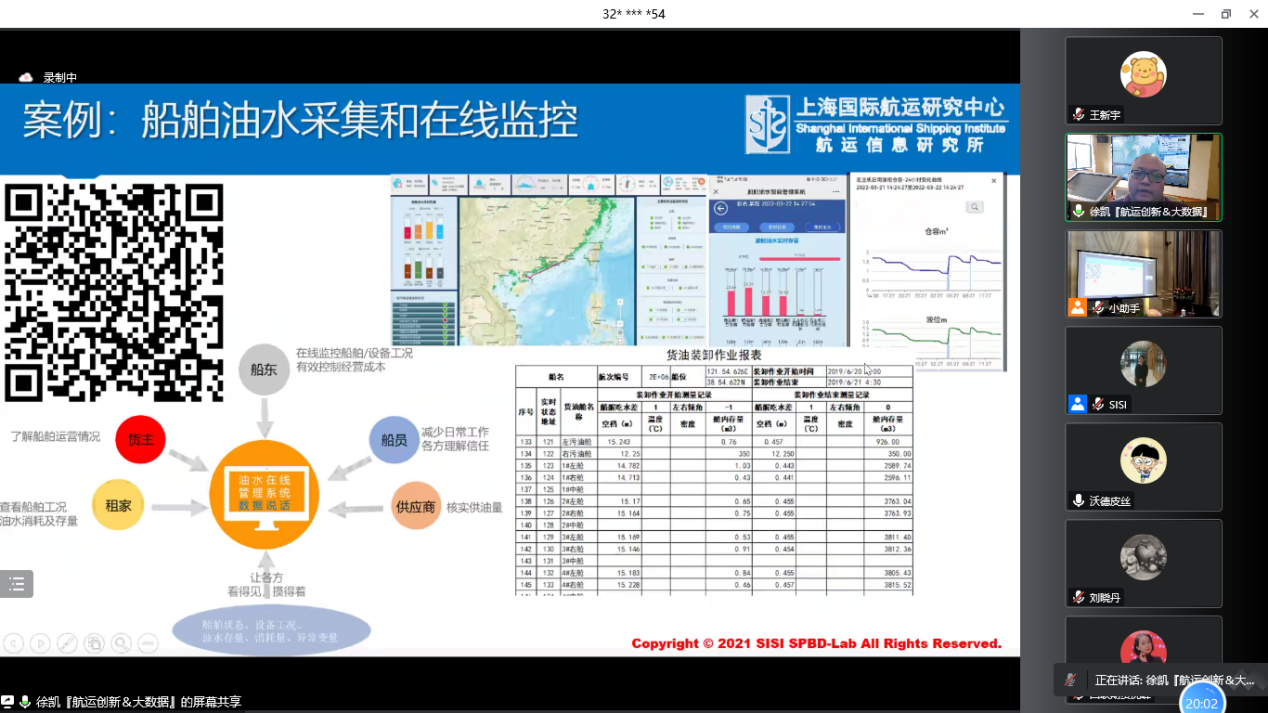Open the gray list menu button
This screenshot has height=713, width=1268.
(x=17, y=585)
